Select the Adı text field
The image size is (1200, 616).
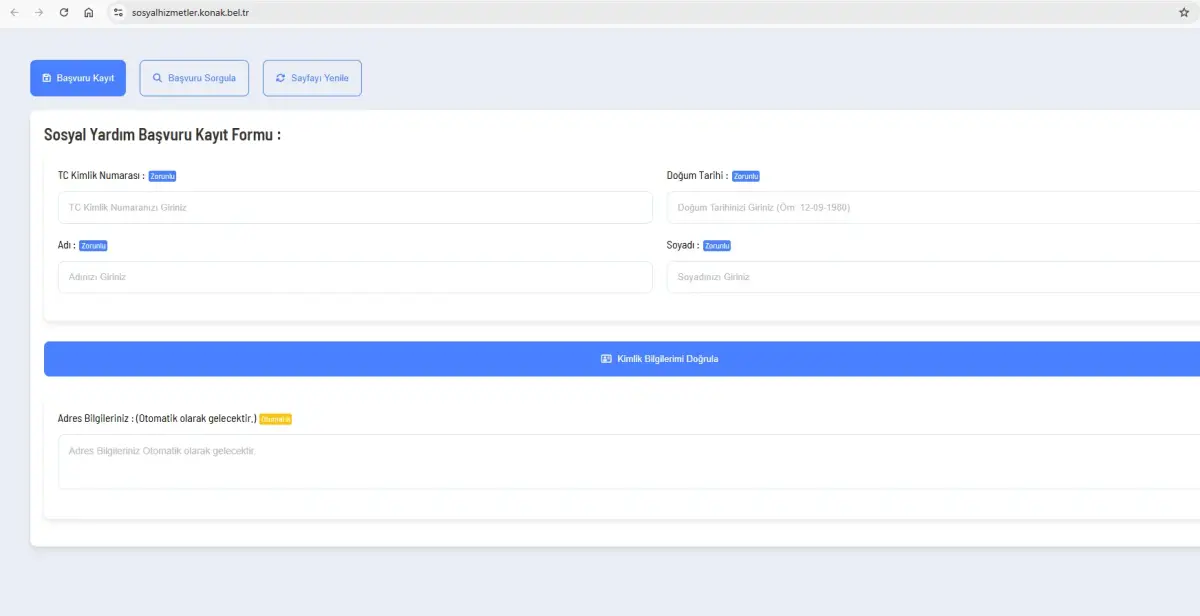click(x=355, y=277)
